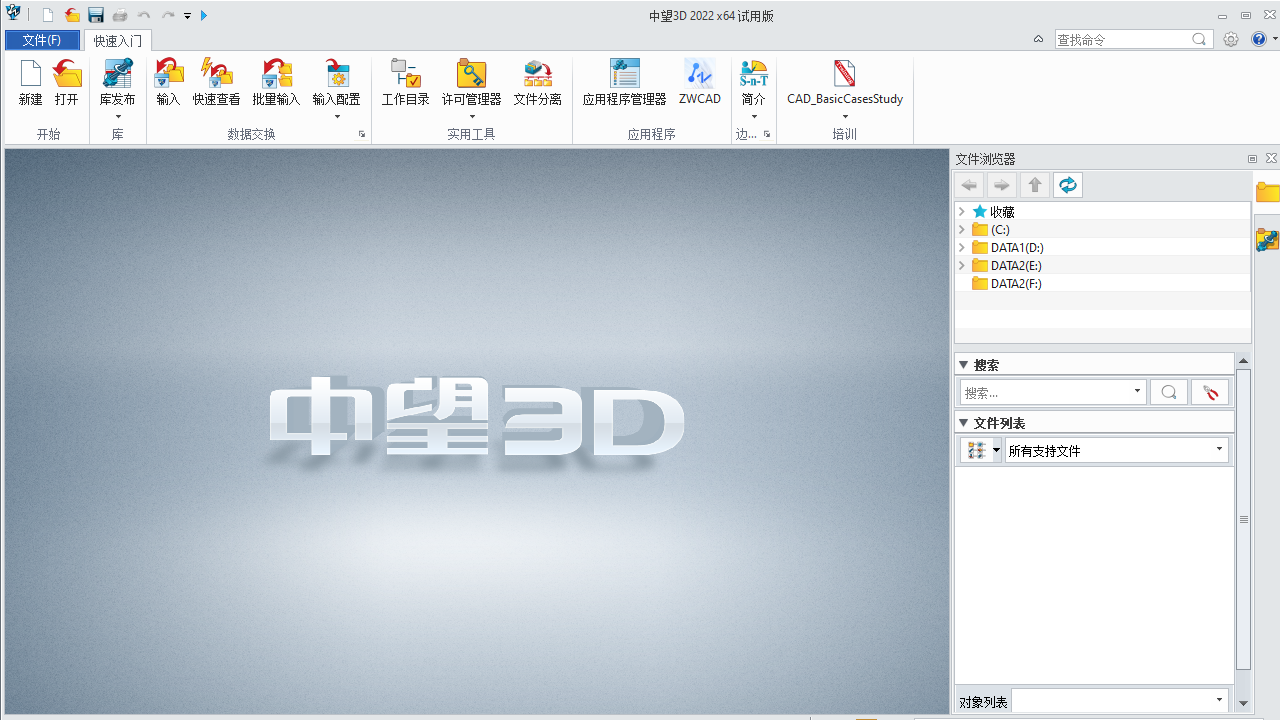Expand the (C:) drive node
Viewport: 1280px width, 720px height.
pyautogui.click(x=963, y=229)
